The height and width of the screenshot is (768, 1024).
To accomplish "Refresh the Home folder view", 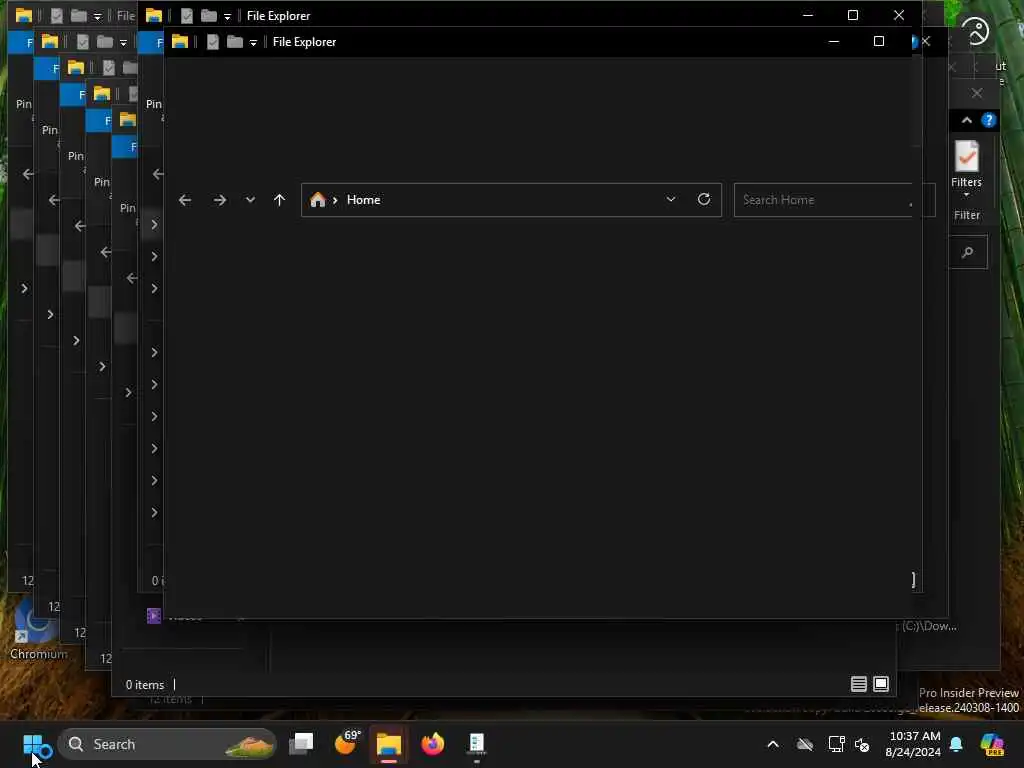I will (704, 199).
